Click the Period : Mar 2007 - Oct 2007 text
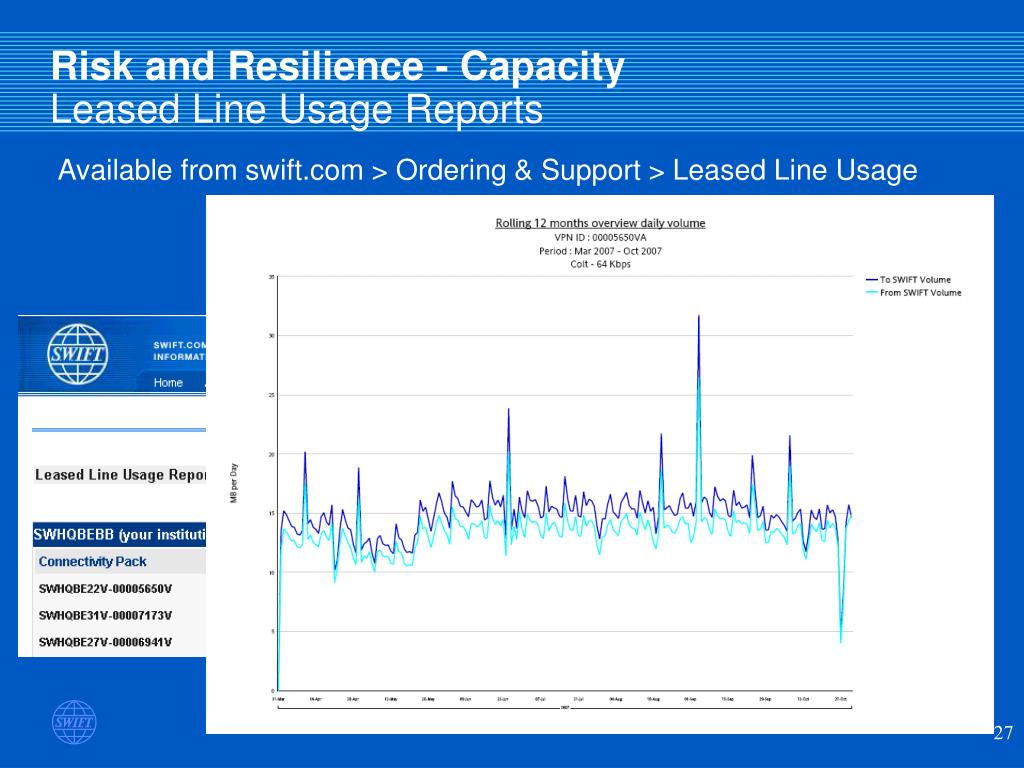The height and width of the screenshot is (768, 1024). [x=600, y=251]
